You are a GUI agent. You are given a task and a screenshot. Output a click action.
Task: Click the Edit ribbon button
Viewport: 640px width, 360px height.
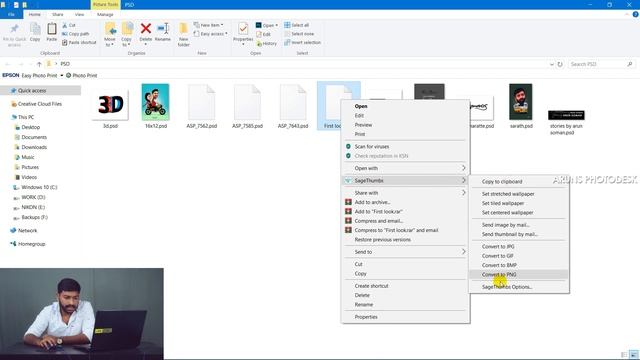click(264, 34)
